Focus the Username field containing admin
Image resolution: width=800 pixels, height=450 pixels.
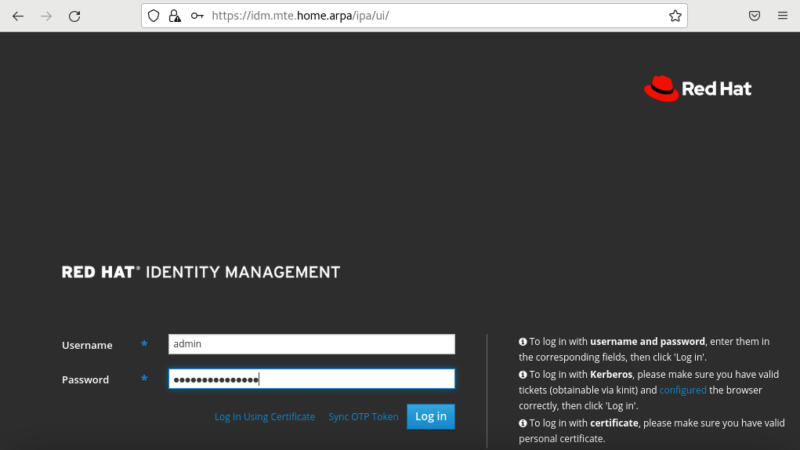coord(312,344)
